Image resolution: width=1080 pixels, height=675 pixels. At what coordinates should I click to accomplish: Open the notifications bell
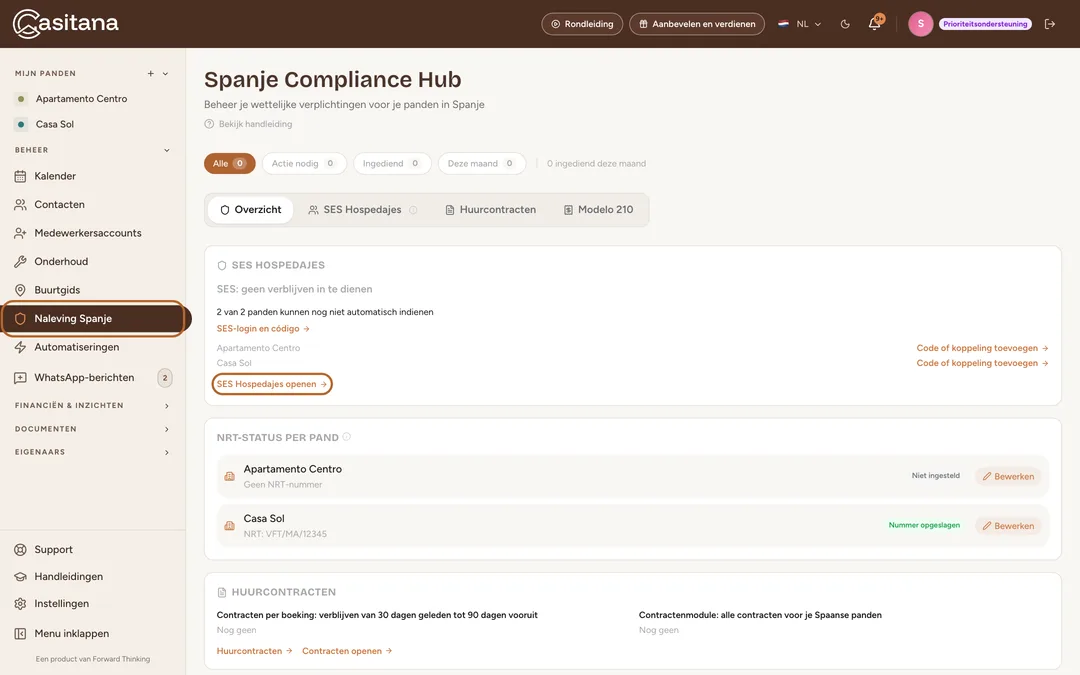(874, 23)
